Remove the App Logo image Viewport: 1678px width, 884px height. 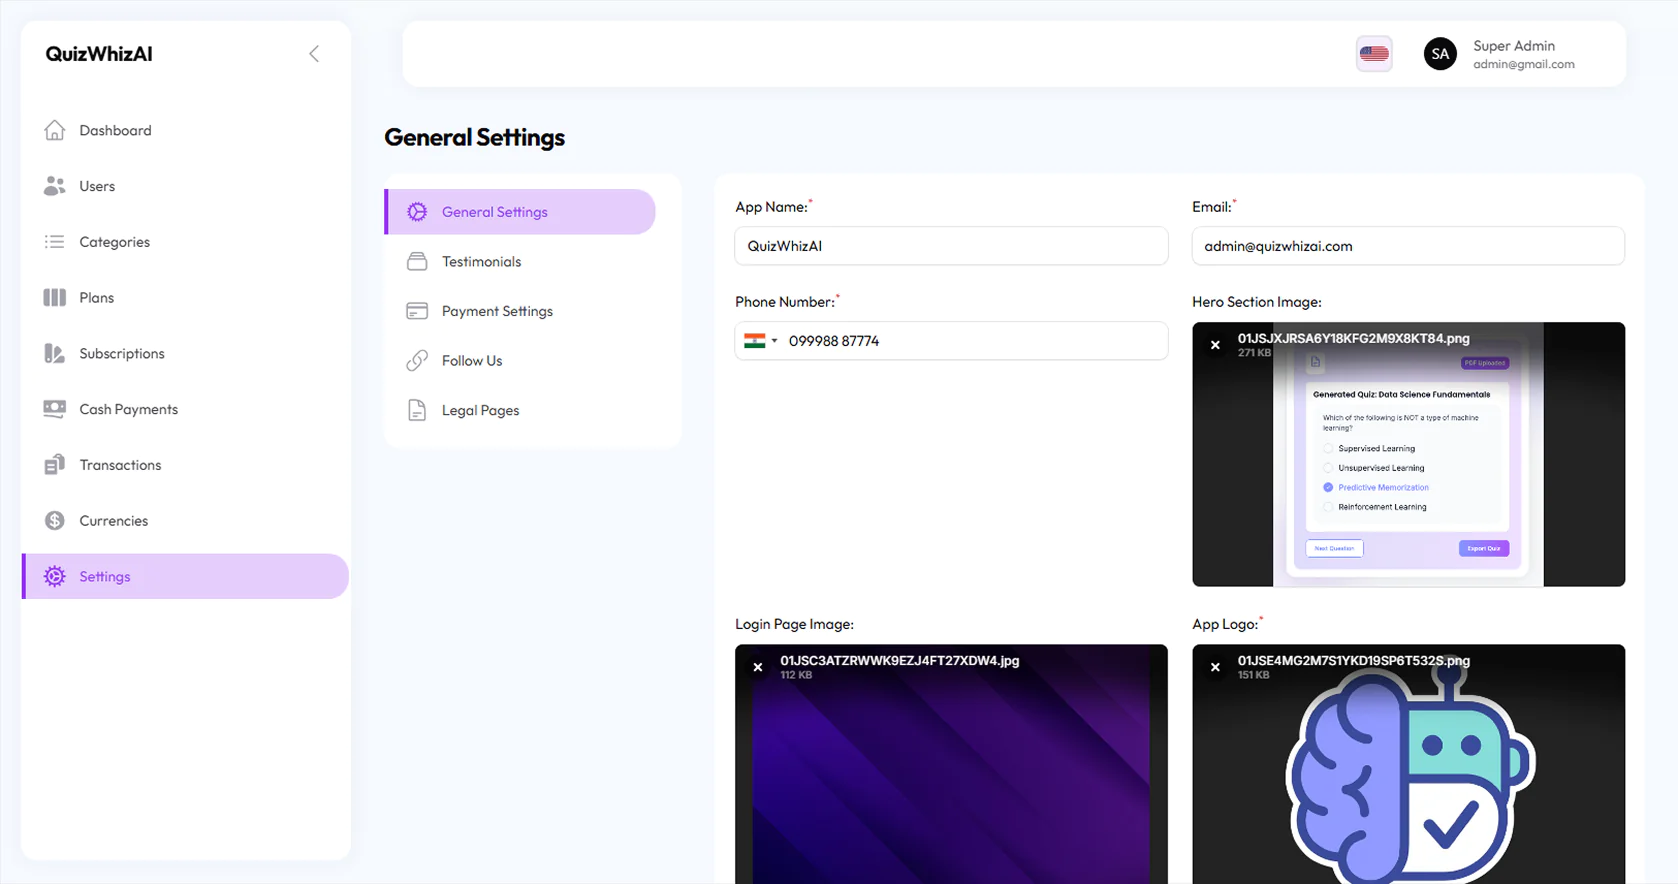(1215, 667)
